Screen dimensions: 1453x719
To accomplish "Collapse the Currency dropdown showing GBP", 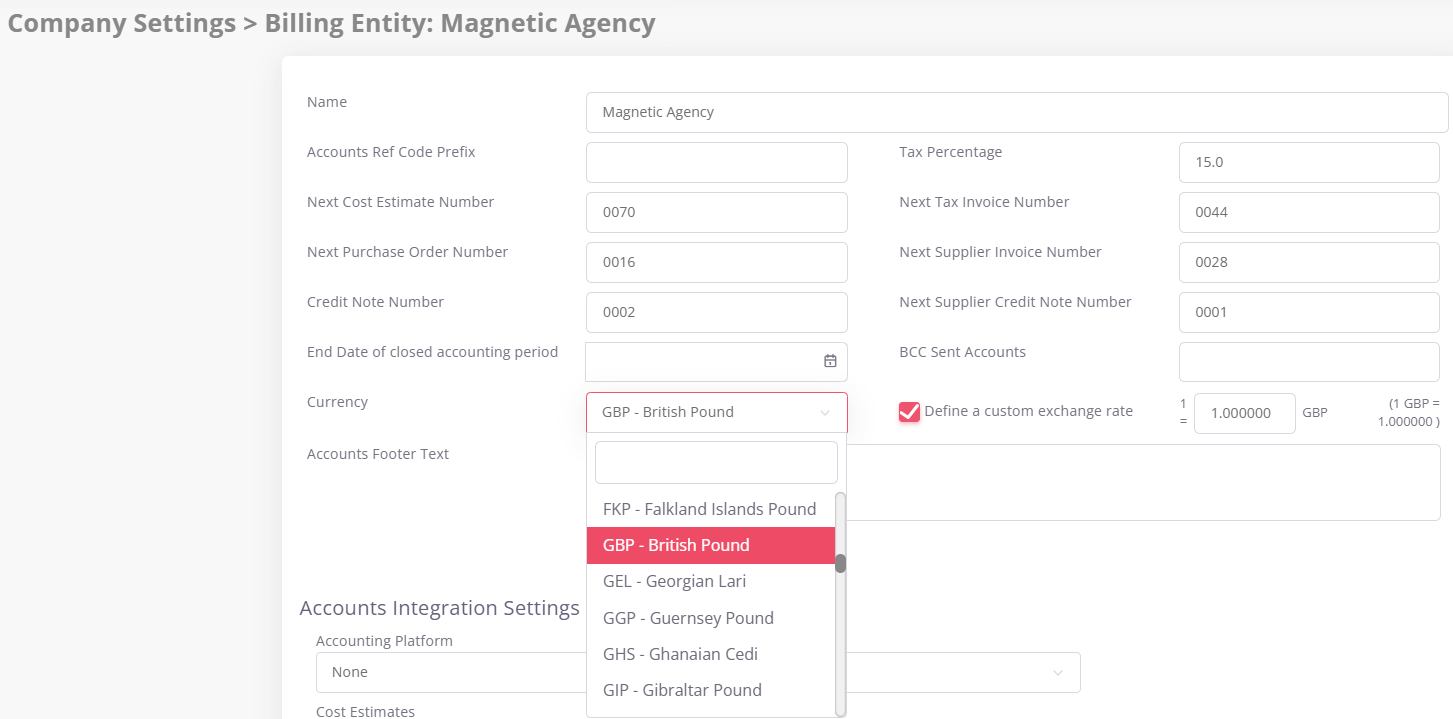I will coord(716,412).
